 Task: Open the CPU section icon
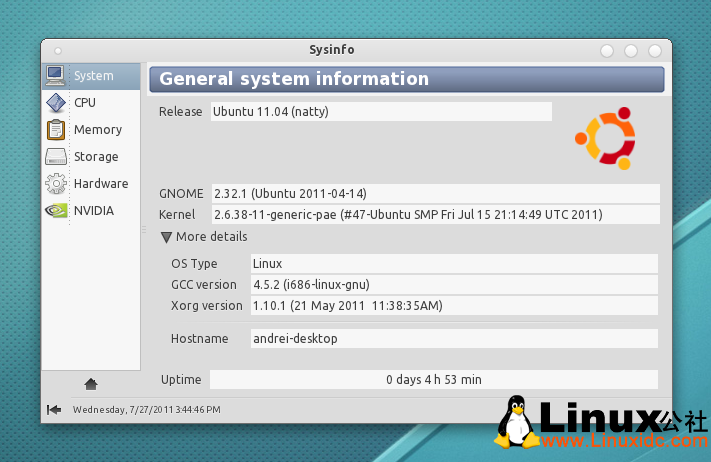[55, 102]
